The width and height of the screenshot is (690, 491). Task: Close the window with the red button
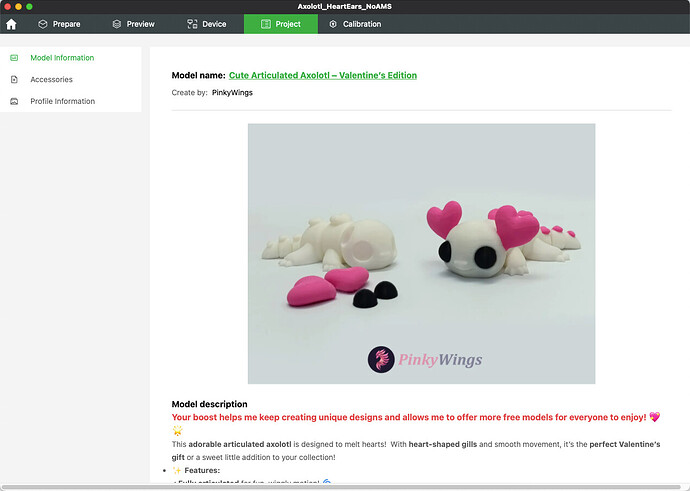coord(7,7)
